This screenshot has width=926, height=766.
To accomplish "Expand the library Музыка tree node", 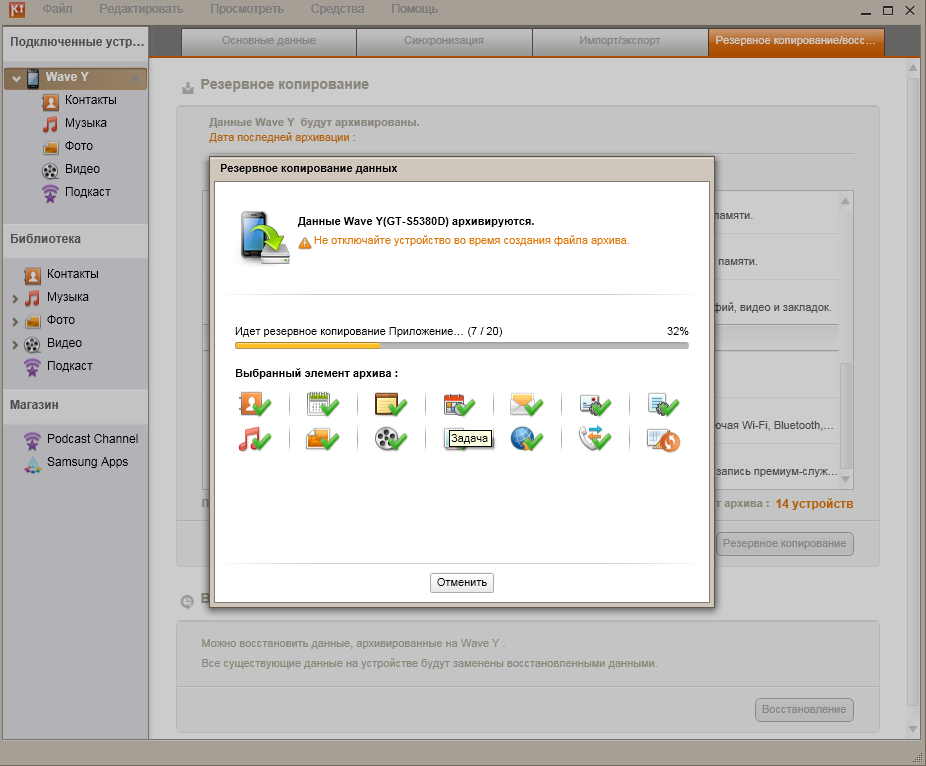I will [x=15, y=298].
